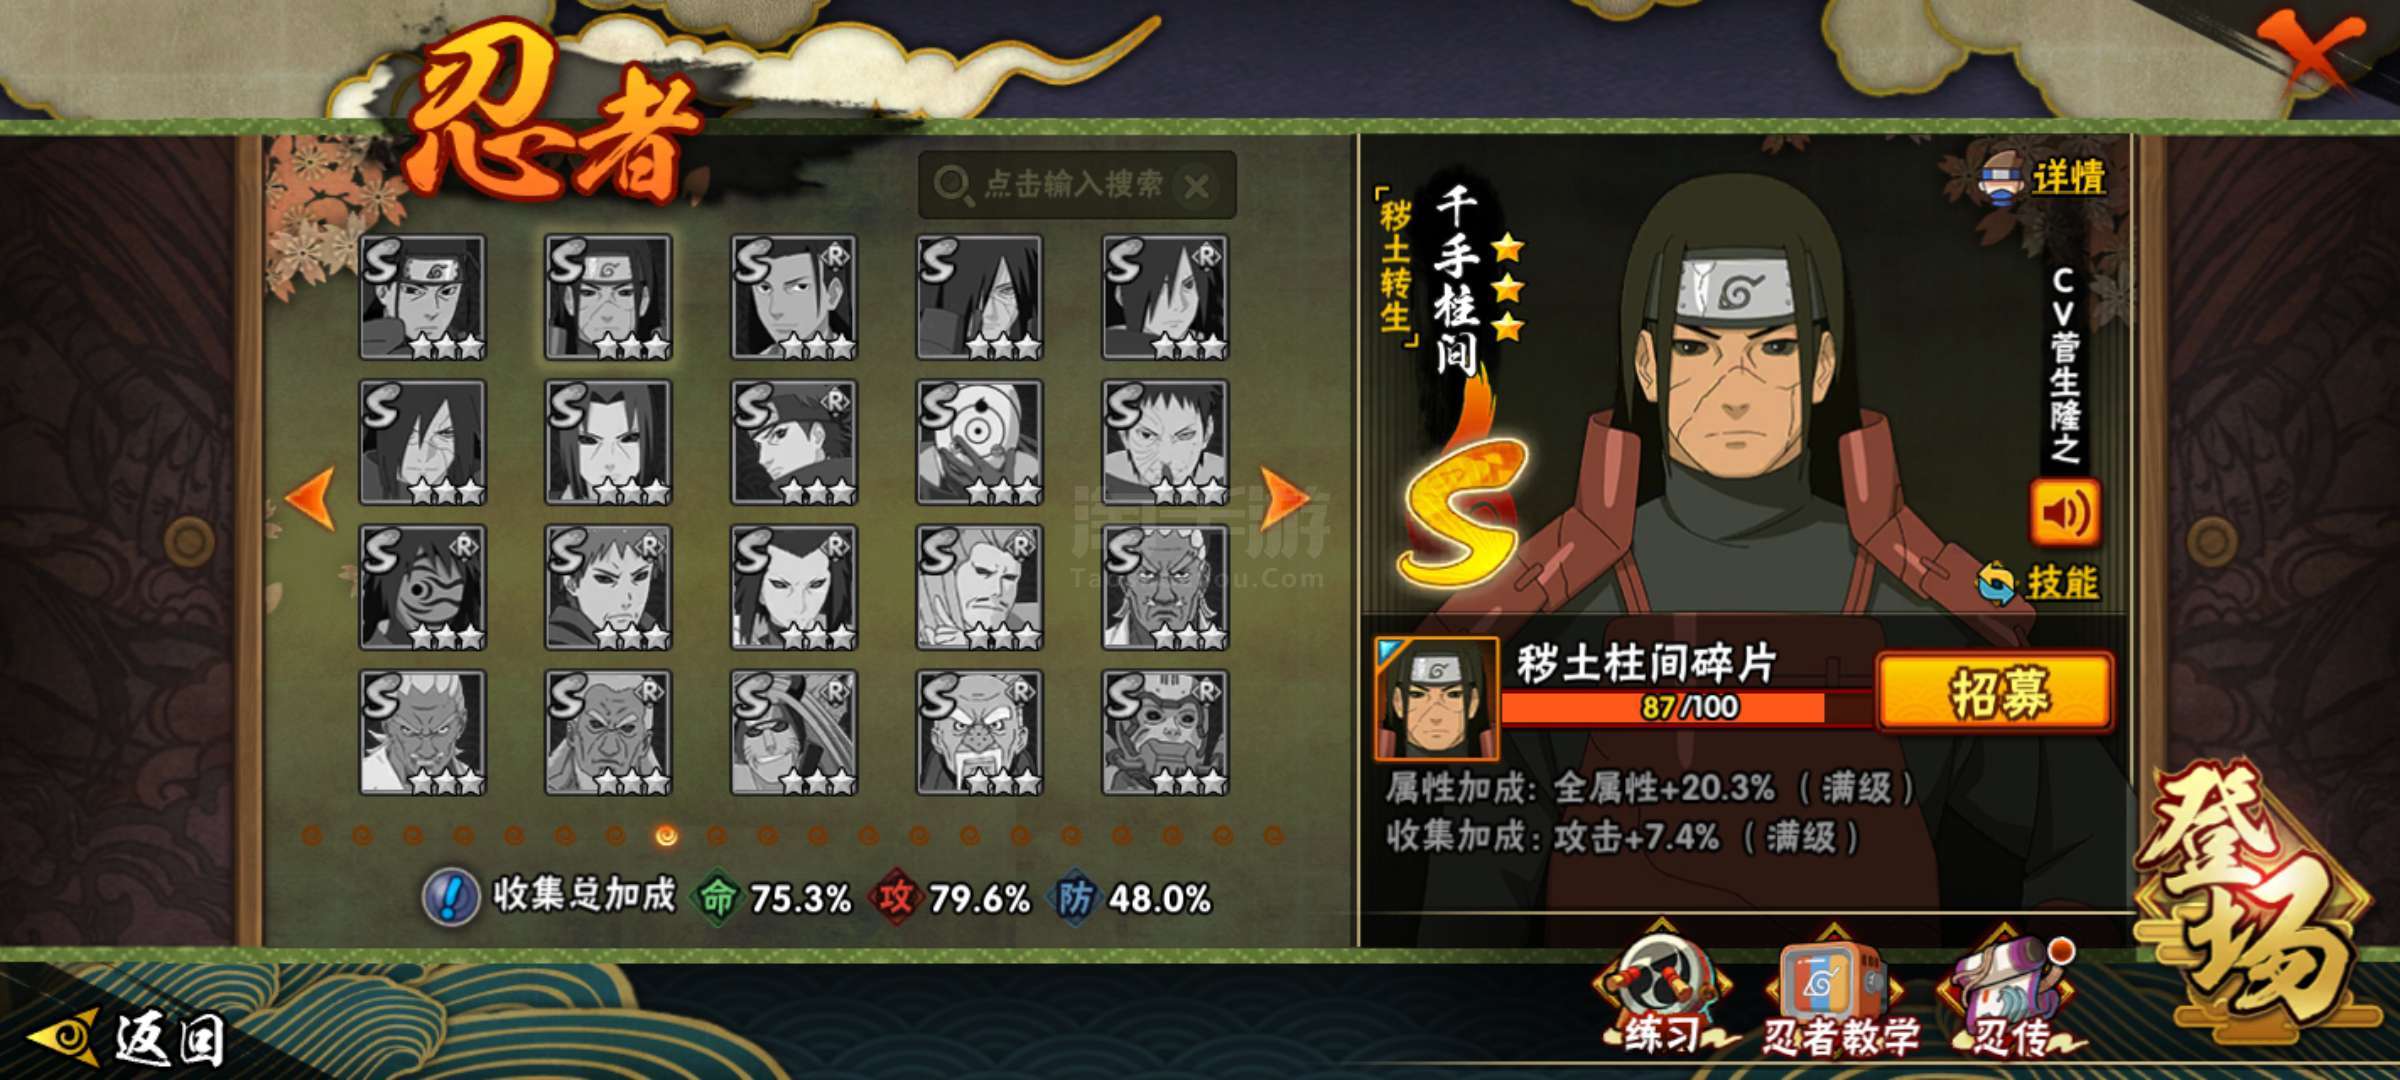The height and width of the screenshot is (1080, 2400).
Task: Clear the search box with the X
Action: point(1197,186)
